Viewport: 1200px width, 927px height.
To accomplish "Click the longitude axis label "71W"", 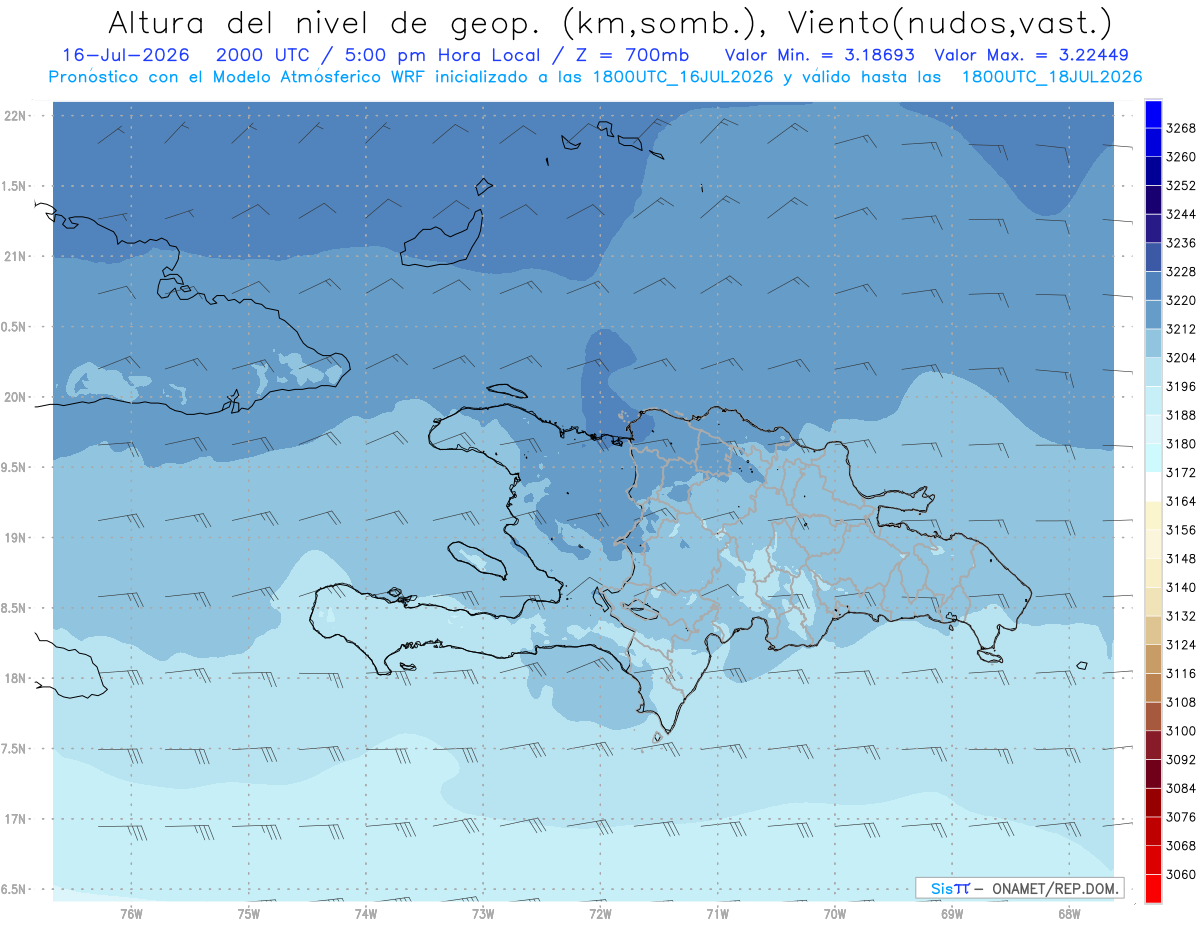I will (x=717, y=914).
